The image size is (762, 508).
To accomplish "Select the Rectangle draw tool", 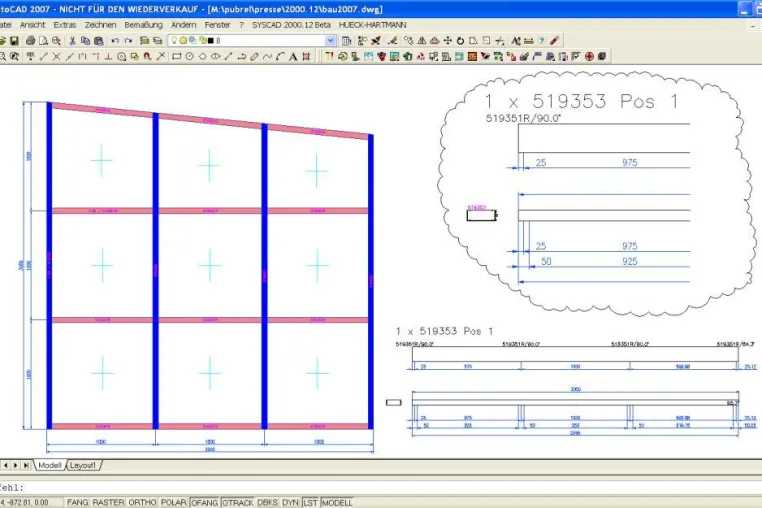I will [x=177, y=56].
